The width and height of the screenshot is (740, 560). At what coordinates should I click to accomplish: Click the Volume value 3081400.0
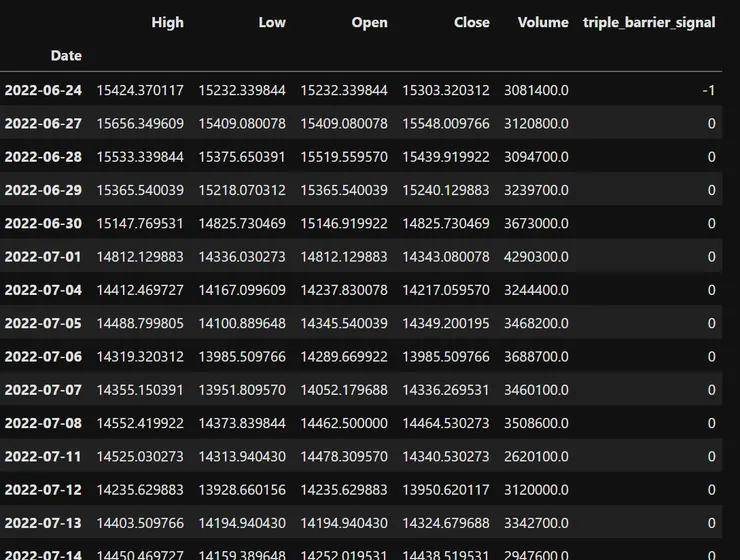click(x=536, y=90)
